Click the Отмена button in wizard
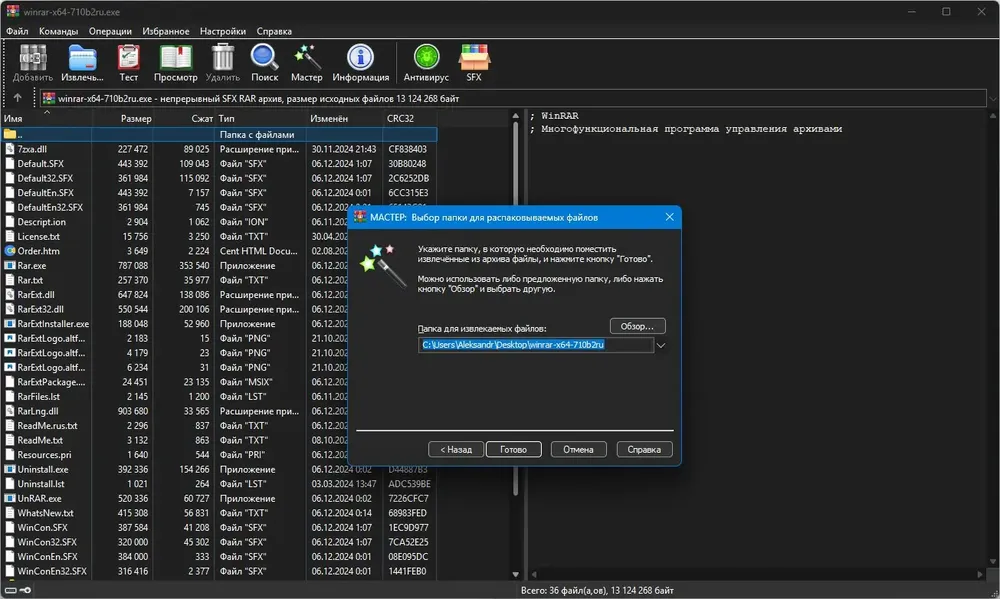The width and height of the screenshot is (1000, 599). (578, 449)
